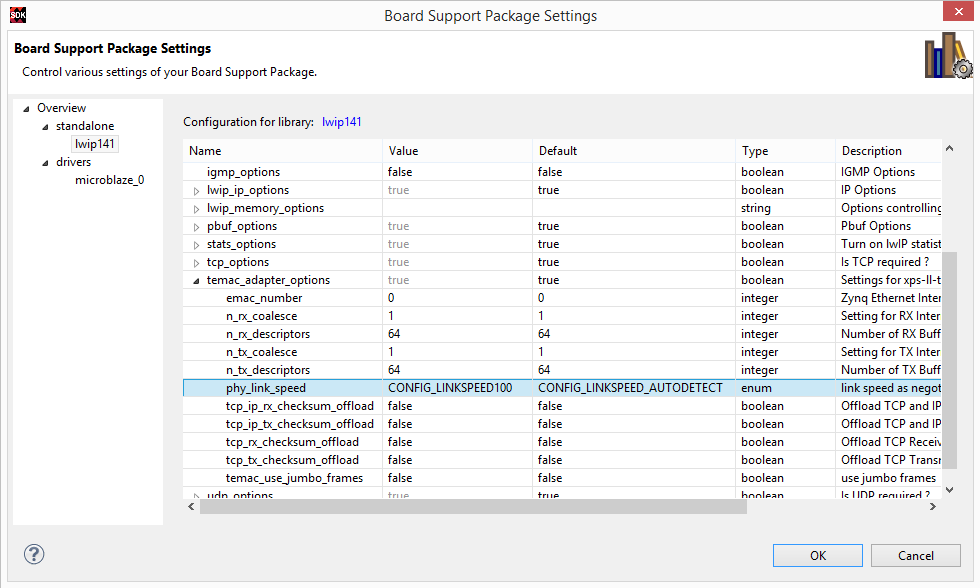
Task: Click the SDK logo in title bar
Action: click(18, 15)
